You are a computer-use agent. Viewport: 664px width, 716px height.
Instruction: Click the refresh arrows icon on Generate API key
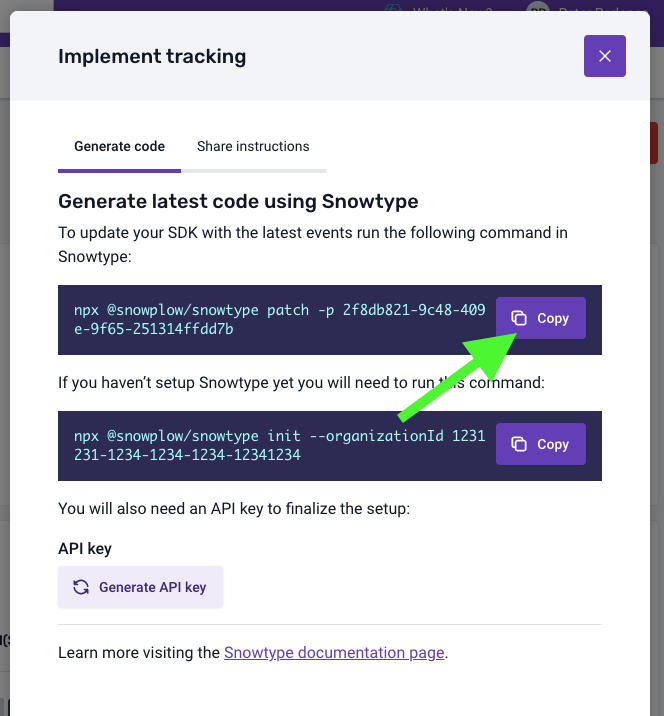81,587
